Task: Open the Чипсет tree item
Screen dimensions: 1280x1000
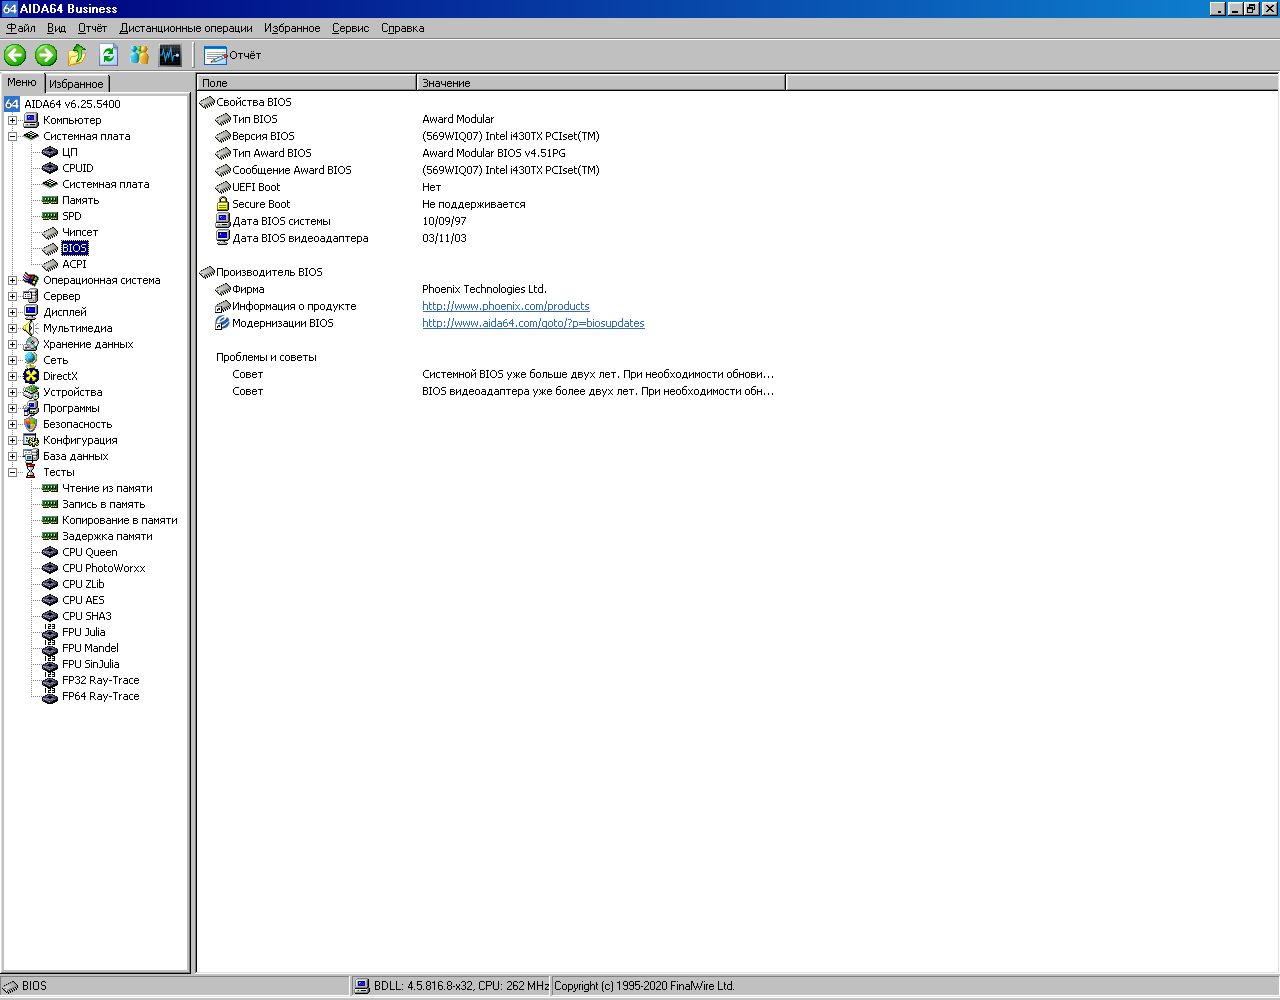Action: [80, 232]
